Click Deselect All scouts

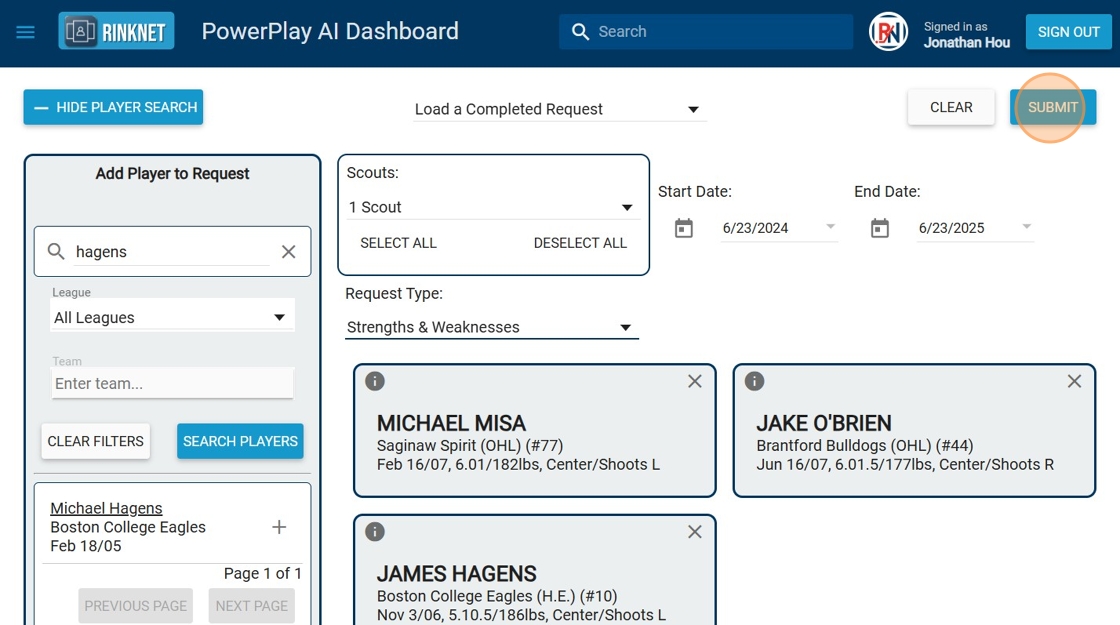click(x=580, y=243)
